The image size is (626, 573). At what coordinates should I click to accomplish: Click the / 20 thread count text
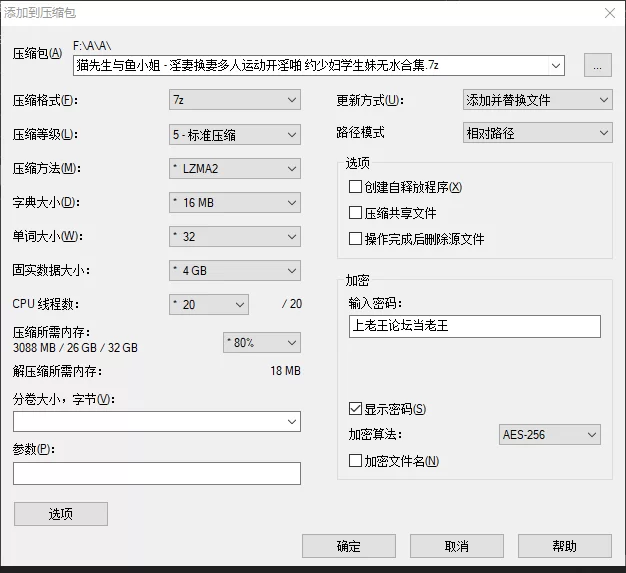(292, 304)
